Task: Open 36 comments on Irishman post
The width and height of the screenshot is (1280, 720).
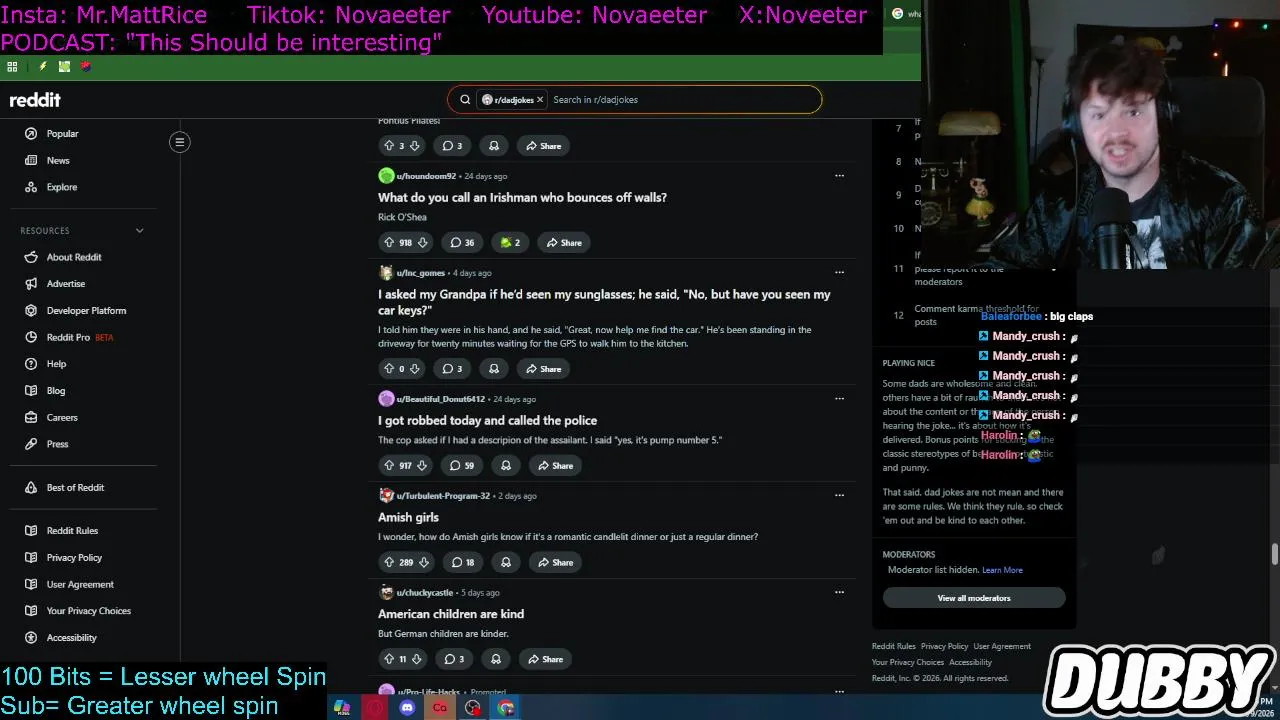Action: pos(462,242)
